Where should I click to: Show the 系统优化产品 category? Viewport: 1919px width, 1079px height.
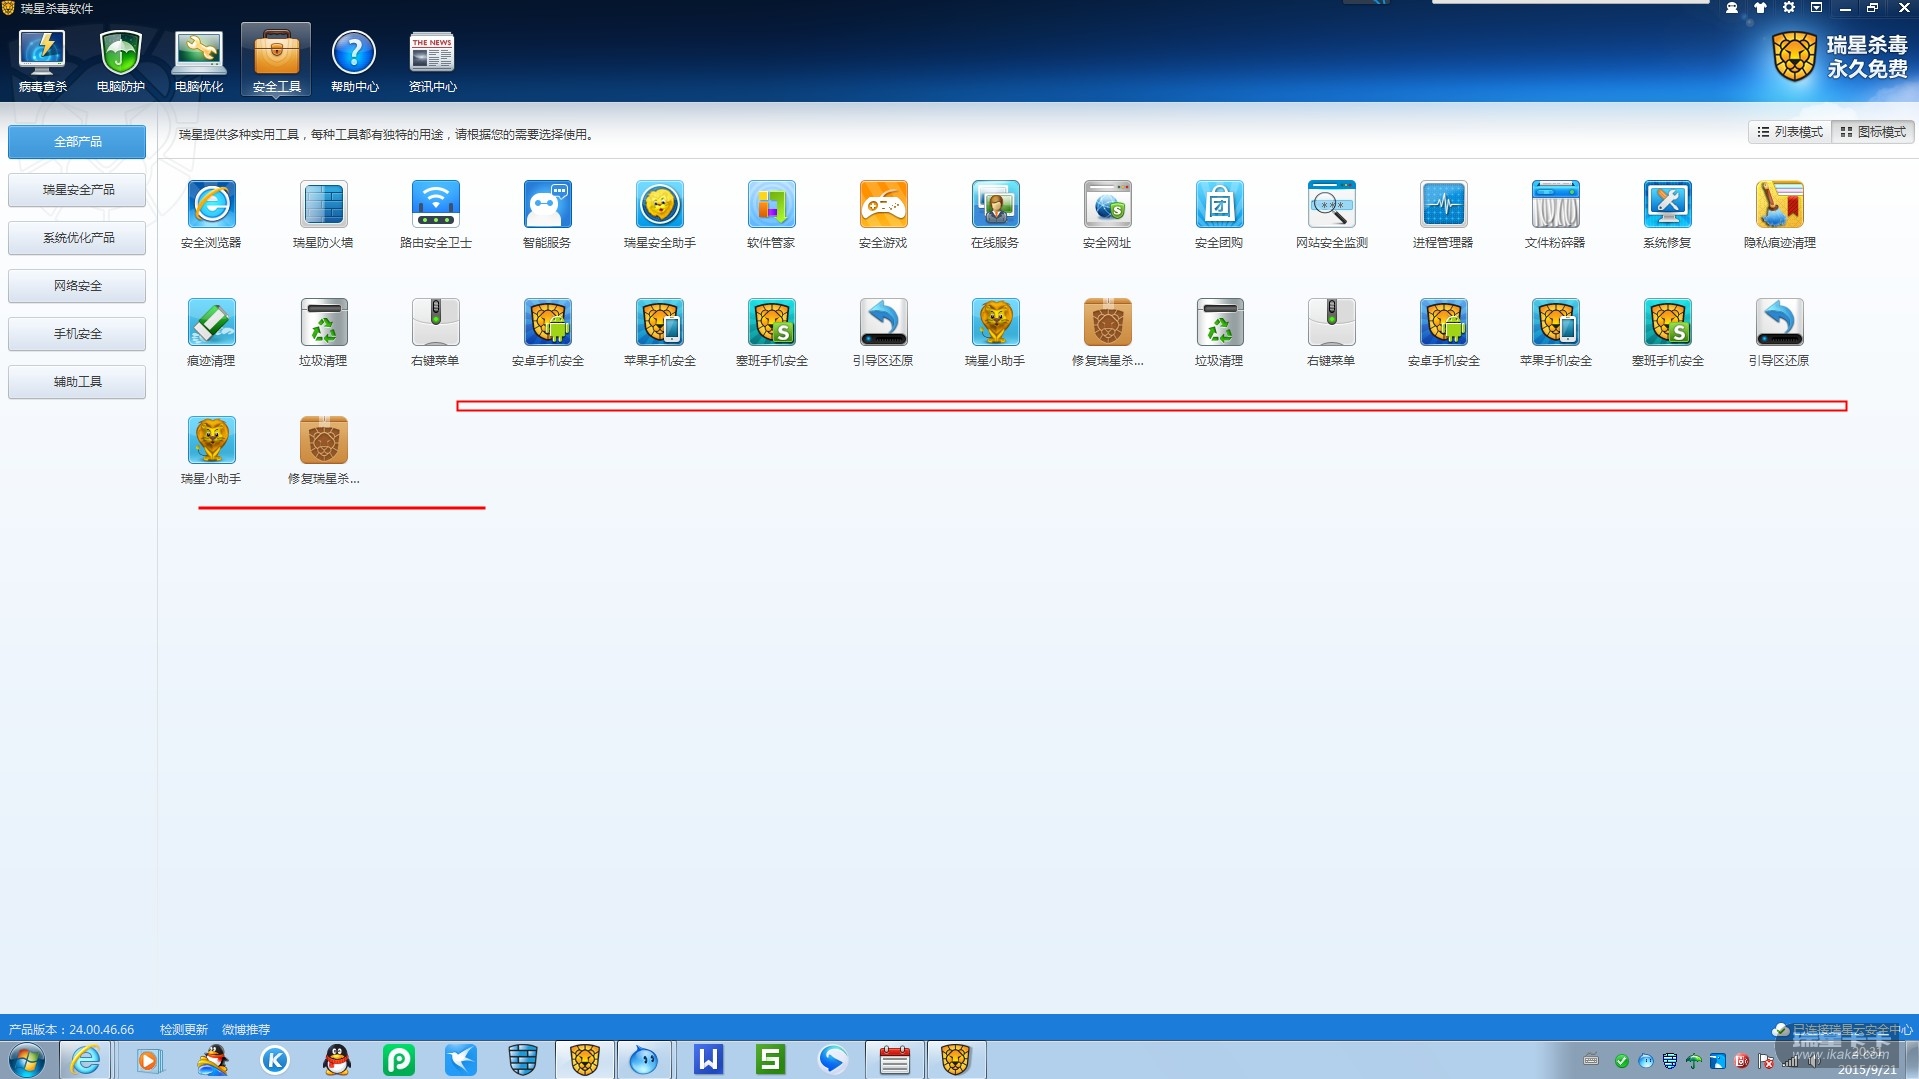point(77,238)
